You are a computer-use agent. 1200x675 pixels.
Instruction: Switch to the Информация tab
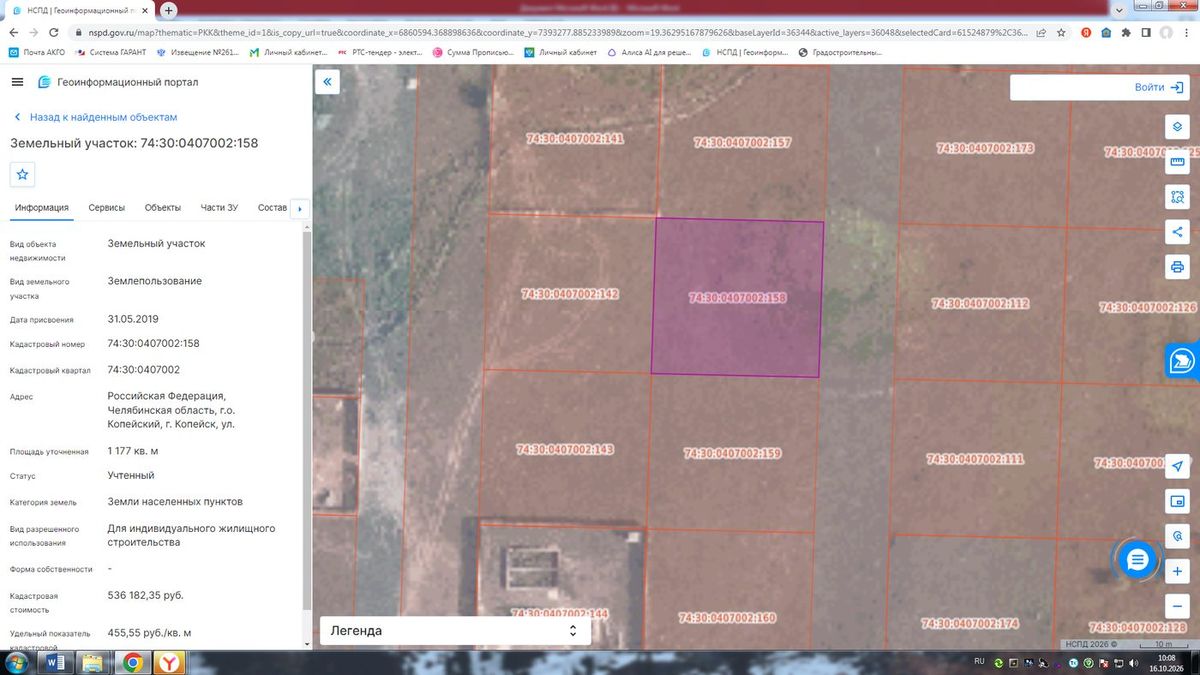(x=41, y=208)
